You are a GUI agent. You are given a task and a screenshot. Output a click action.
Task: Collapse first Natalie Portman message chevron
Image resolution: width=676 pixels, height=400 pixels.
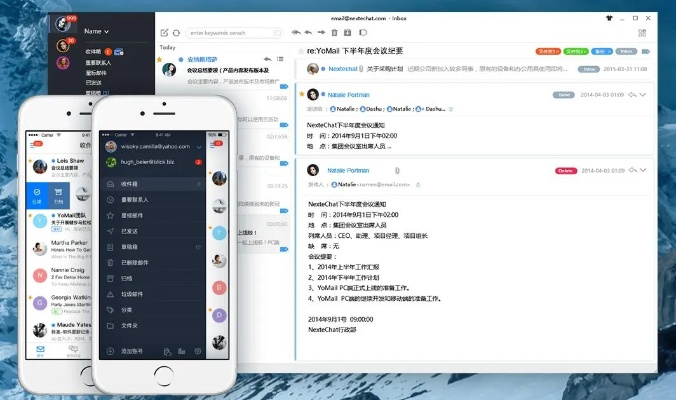tap(645, 95)
